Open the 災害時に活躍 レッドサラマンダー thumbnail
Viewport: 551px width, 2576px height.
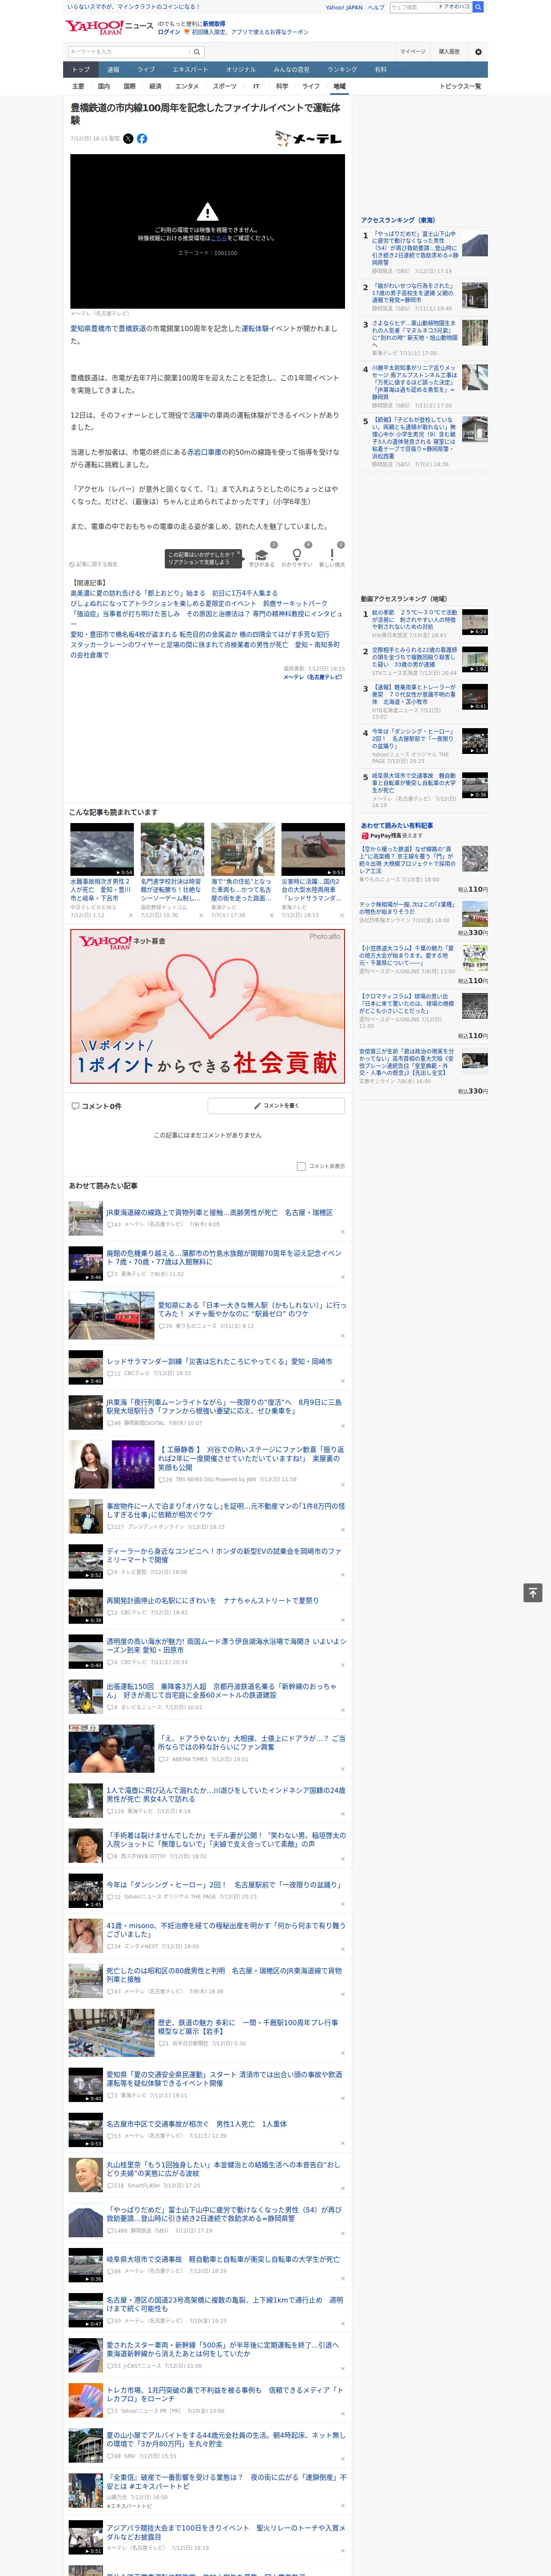point(313,850)
